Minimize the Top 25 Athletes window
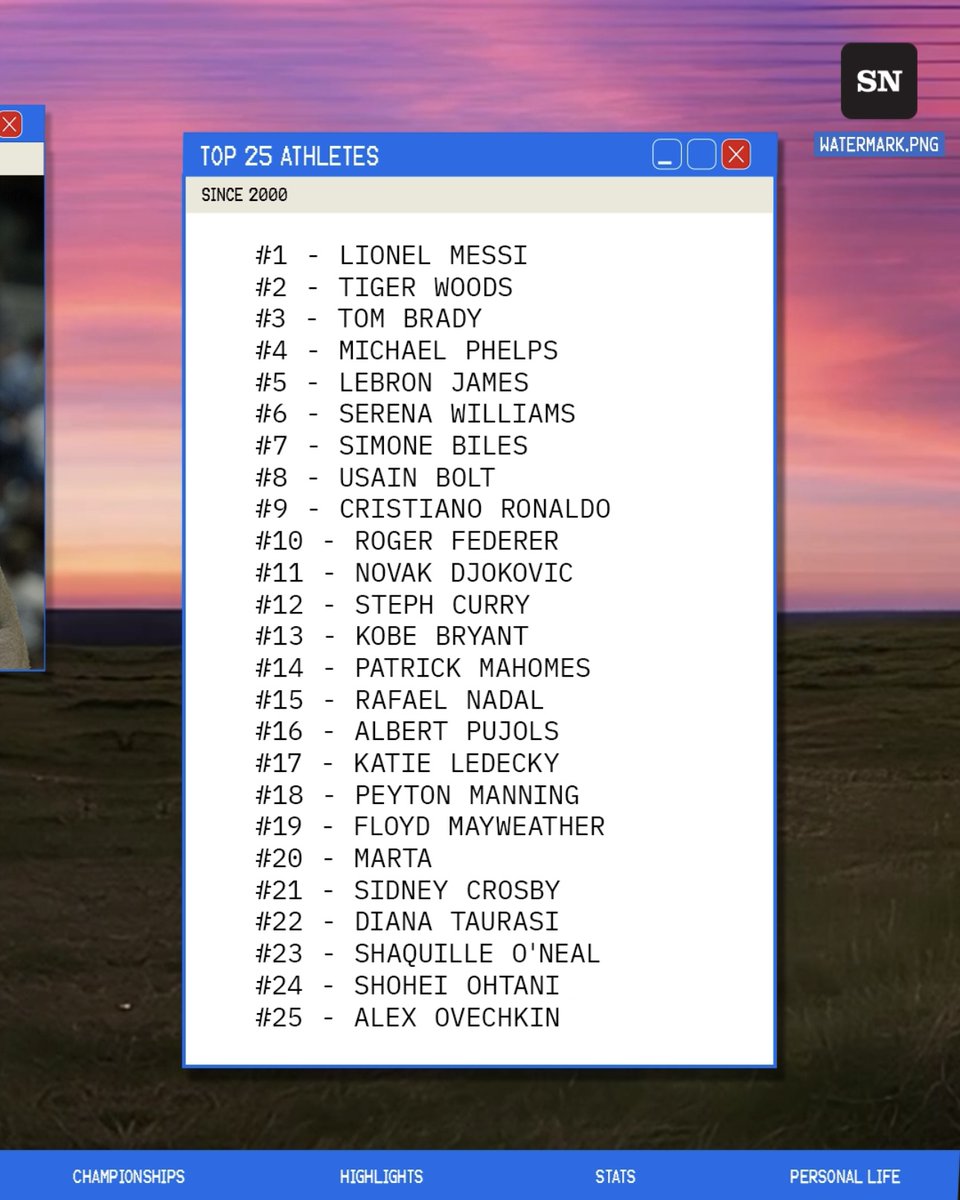960x1200 pixels. pyautogui.click(x=667, y=155)
